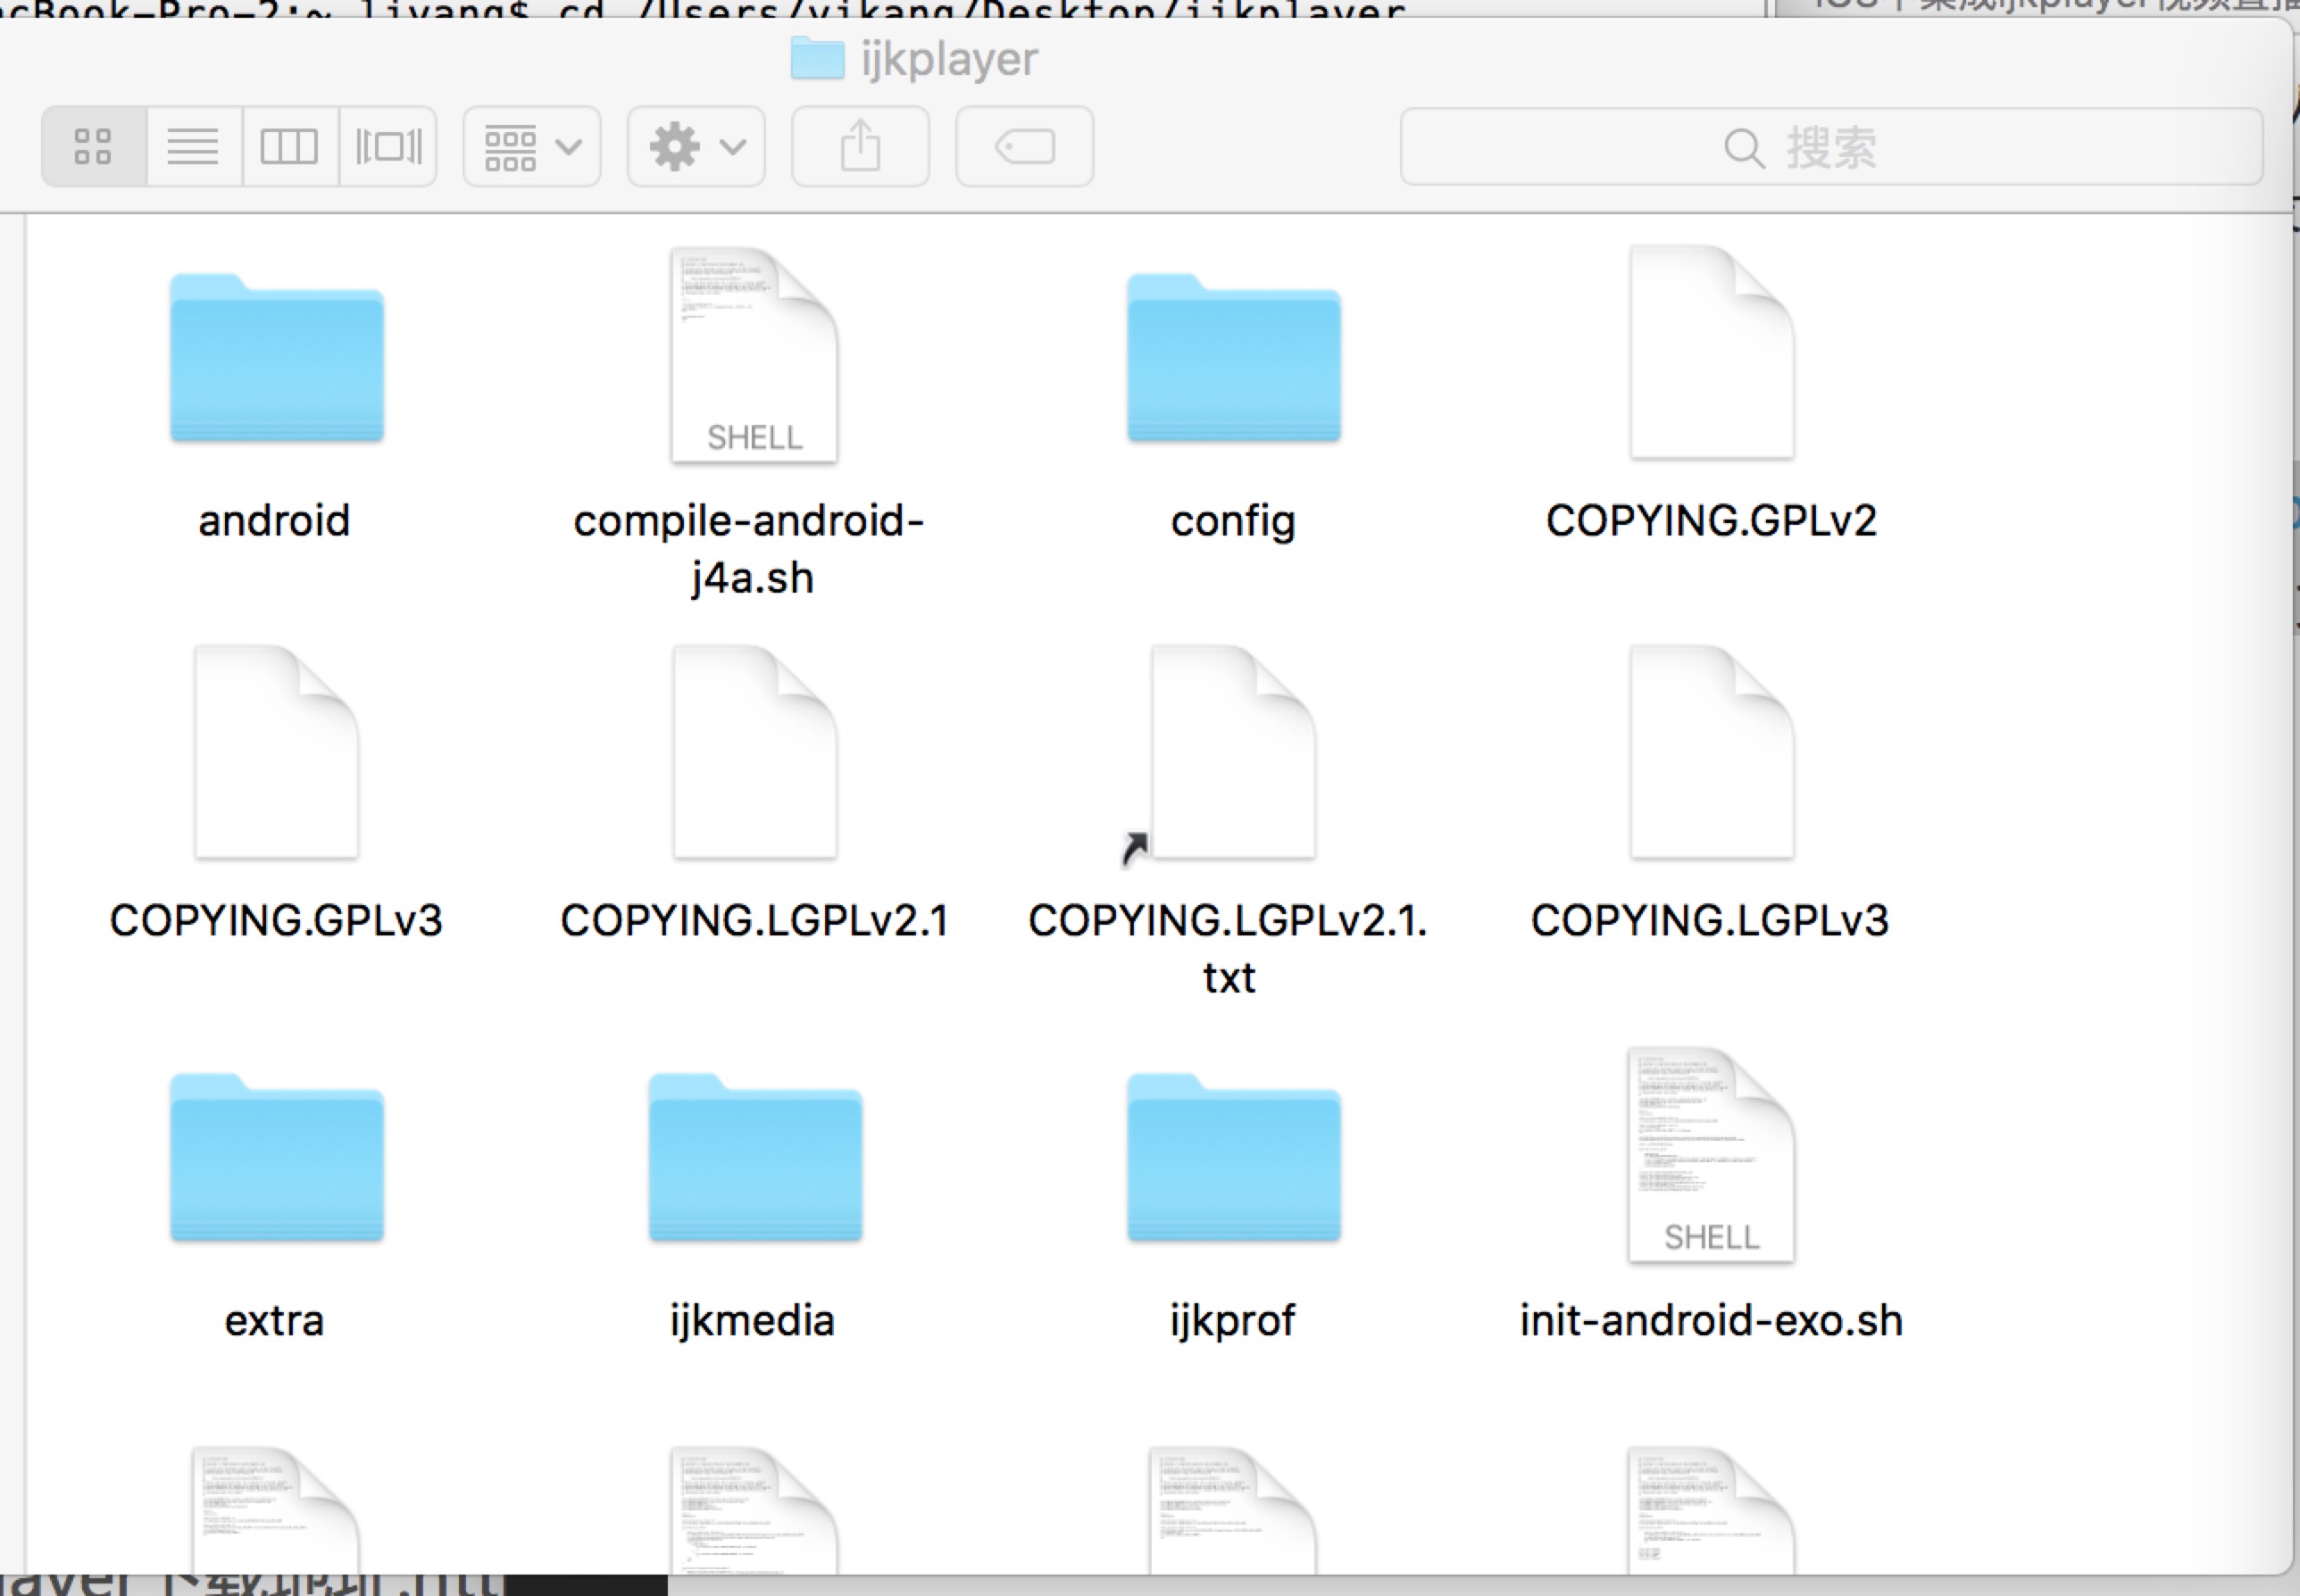Screen dimensions: 2300x1596
Task: Switch to icon view mode
Action: coord(94,147)
